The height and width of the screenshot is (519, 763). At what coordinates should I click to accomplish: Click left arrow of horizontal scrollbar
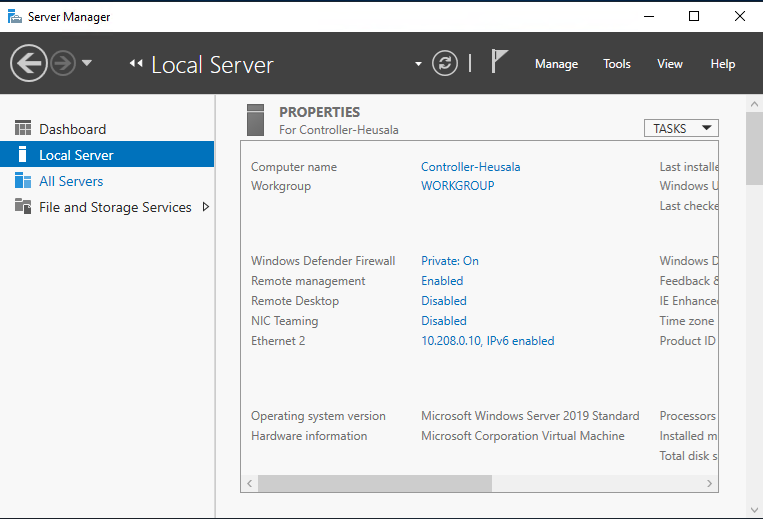point(250,483)
